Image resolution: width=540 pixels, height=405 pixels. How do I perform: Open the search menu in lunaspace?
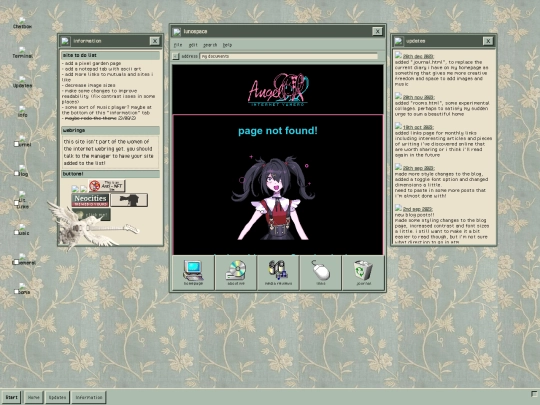[210, 45]
